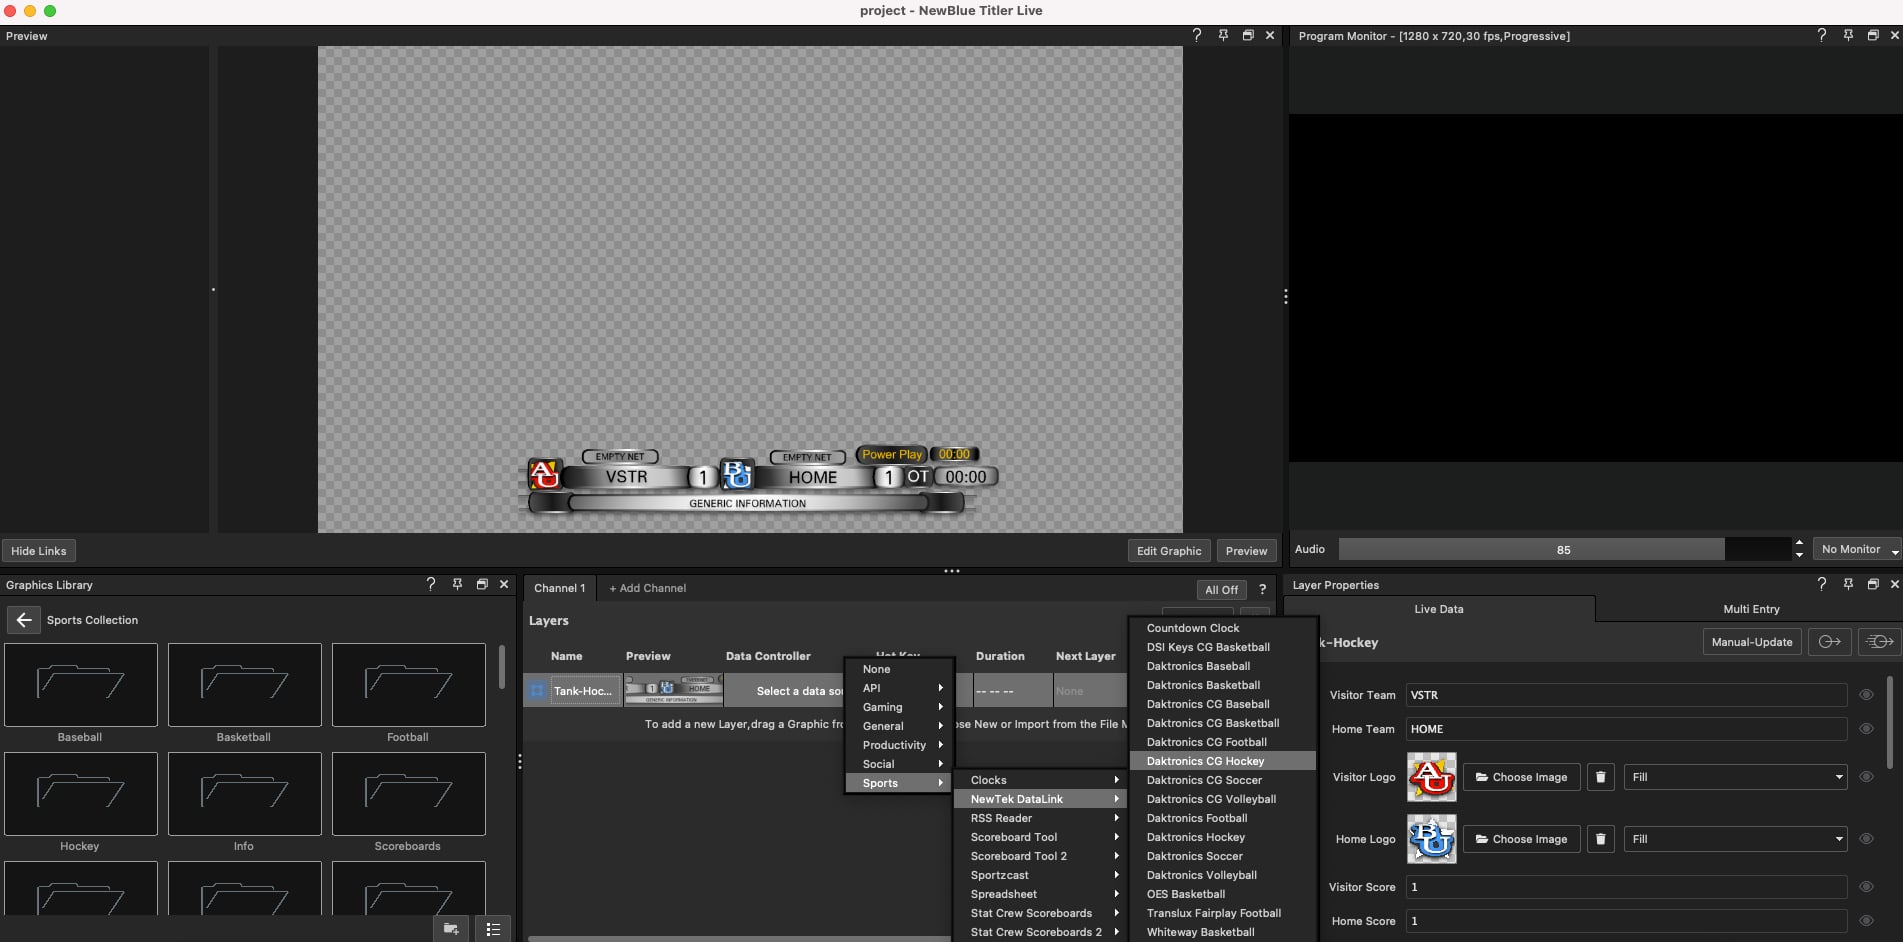Select the Channel 1 tab

559,588
